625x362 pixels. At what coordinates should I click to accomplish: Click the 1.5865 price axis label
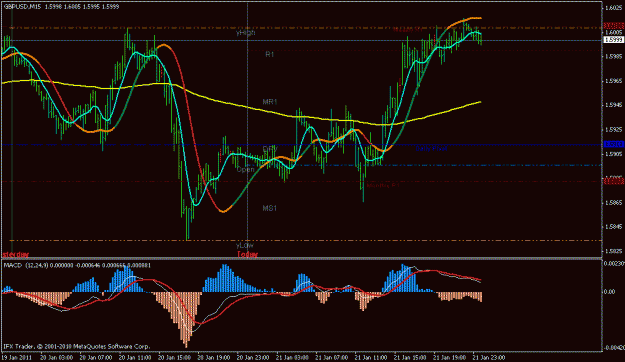[613, 203]
